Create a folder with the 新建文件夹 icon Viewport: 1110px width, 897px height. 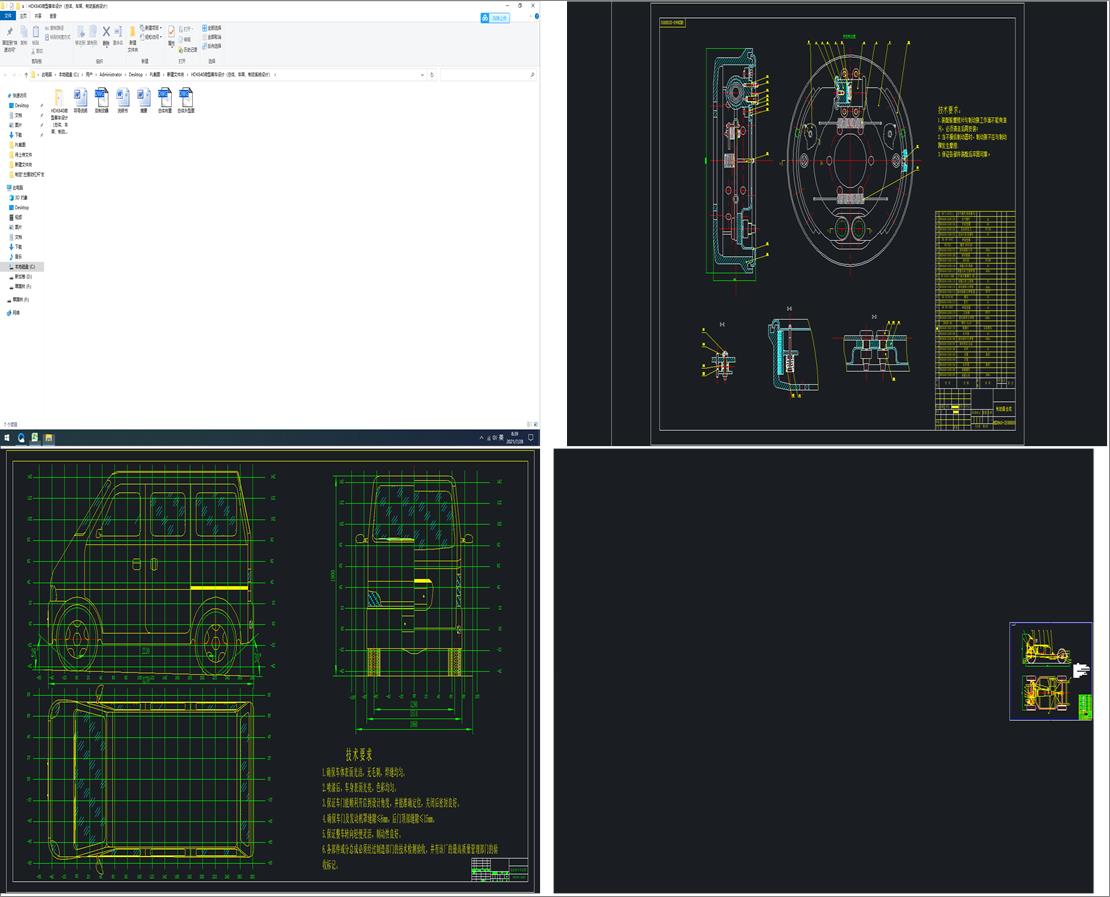point(133,35)
